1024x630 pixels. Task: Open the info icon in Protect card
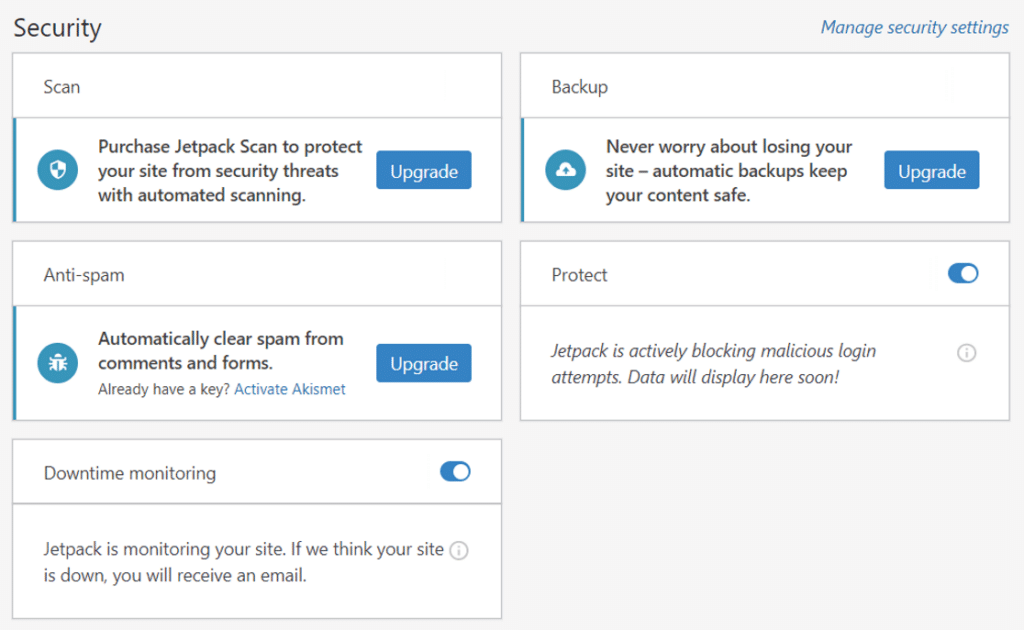tap(966, 353)
